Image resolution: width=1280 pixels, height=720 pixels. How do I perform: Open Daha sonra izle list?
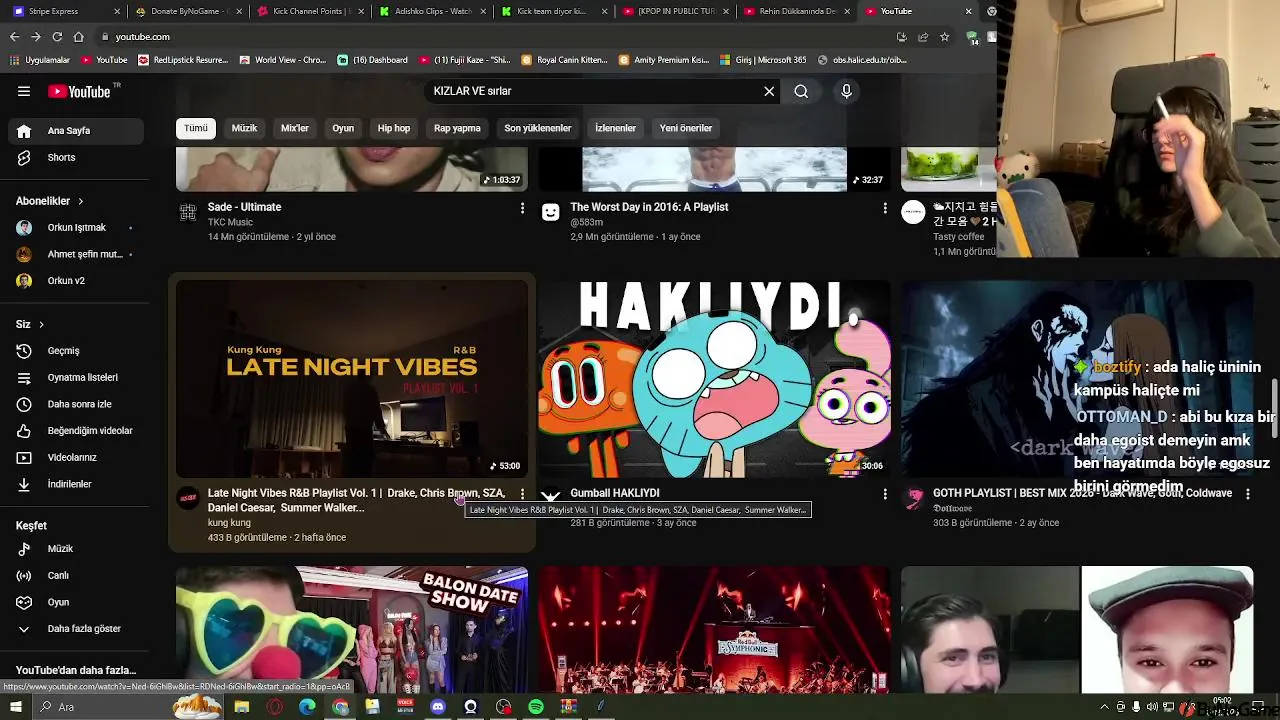point(78,404)
